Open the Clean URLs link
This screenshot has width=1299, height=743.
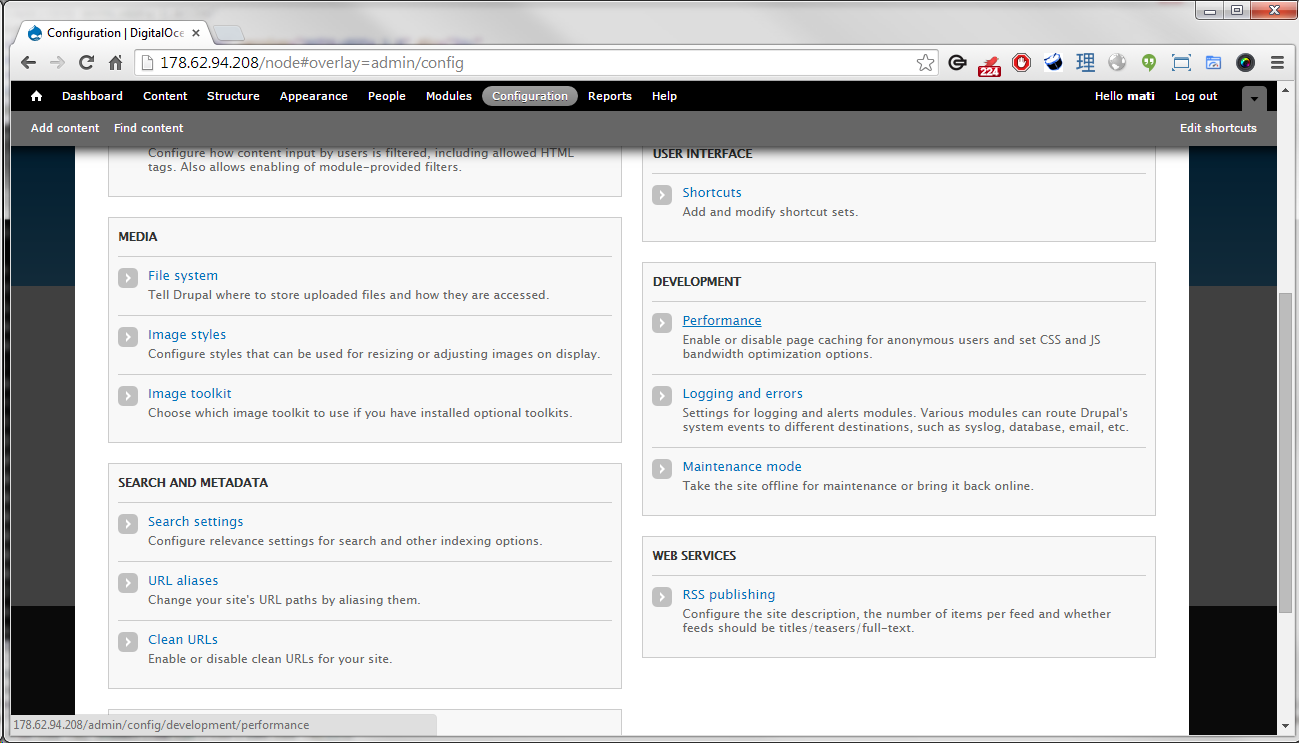click(183, 640)
